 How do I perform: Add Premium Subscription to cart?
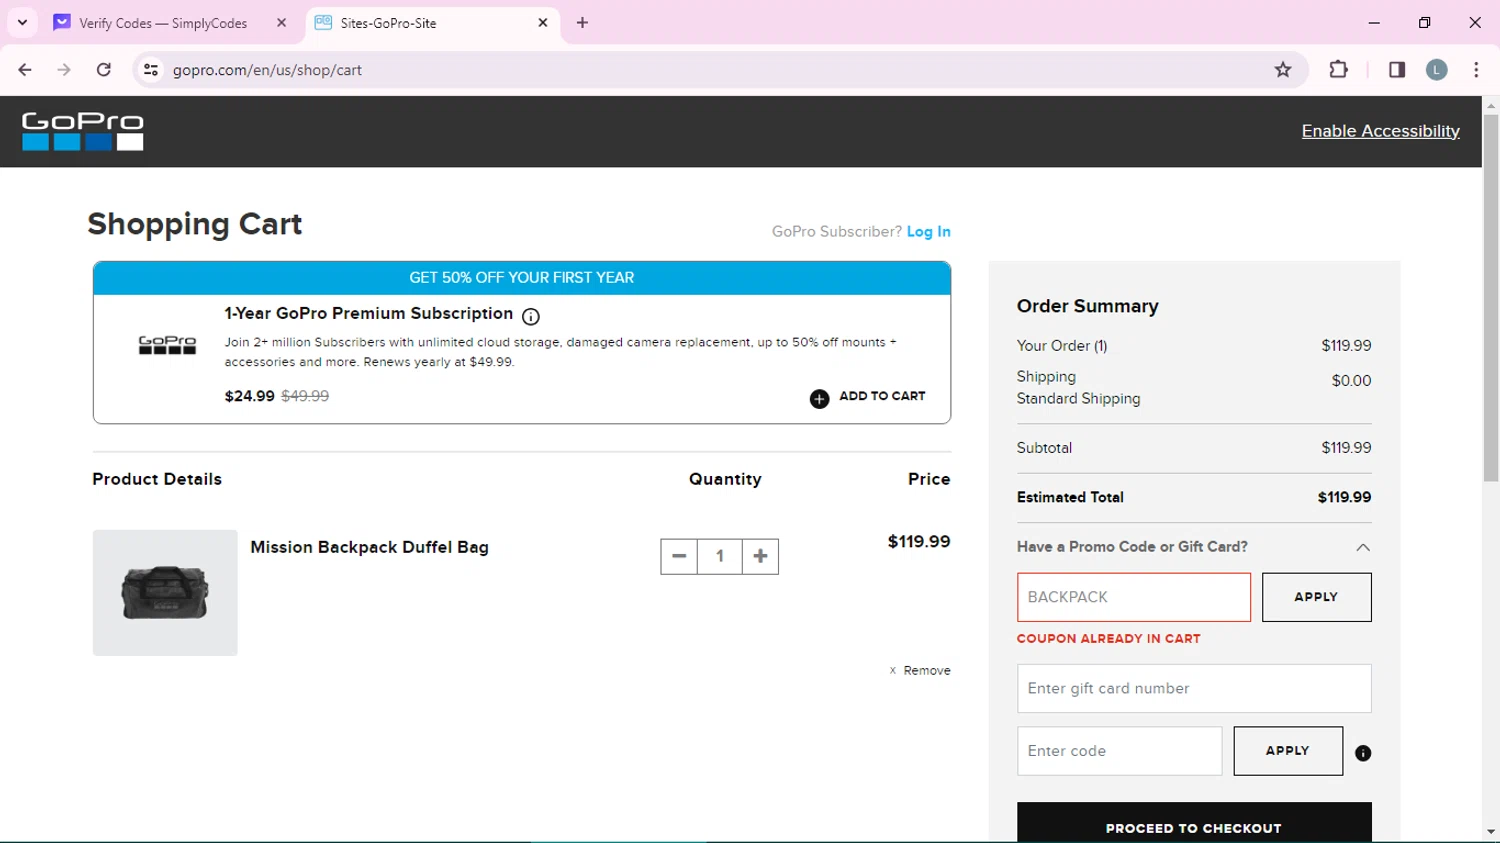point(868,397)
